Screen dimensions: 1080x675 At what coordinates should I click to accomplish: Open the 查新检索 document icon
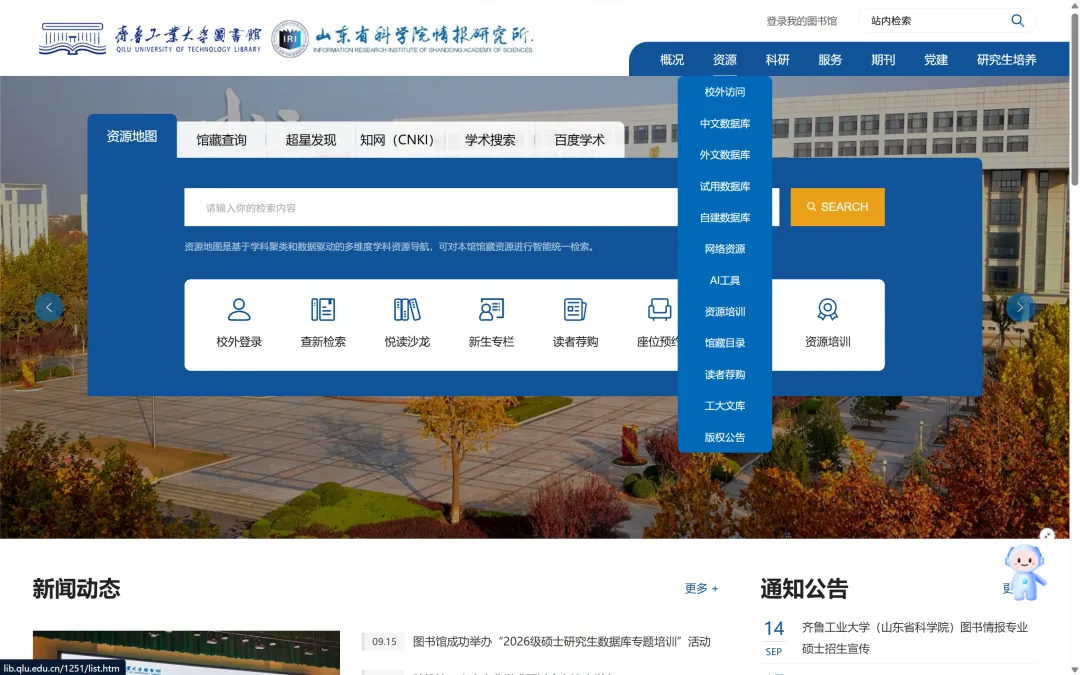323,309
